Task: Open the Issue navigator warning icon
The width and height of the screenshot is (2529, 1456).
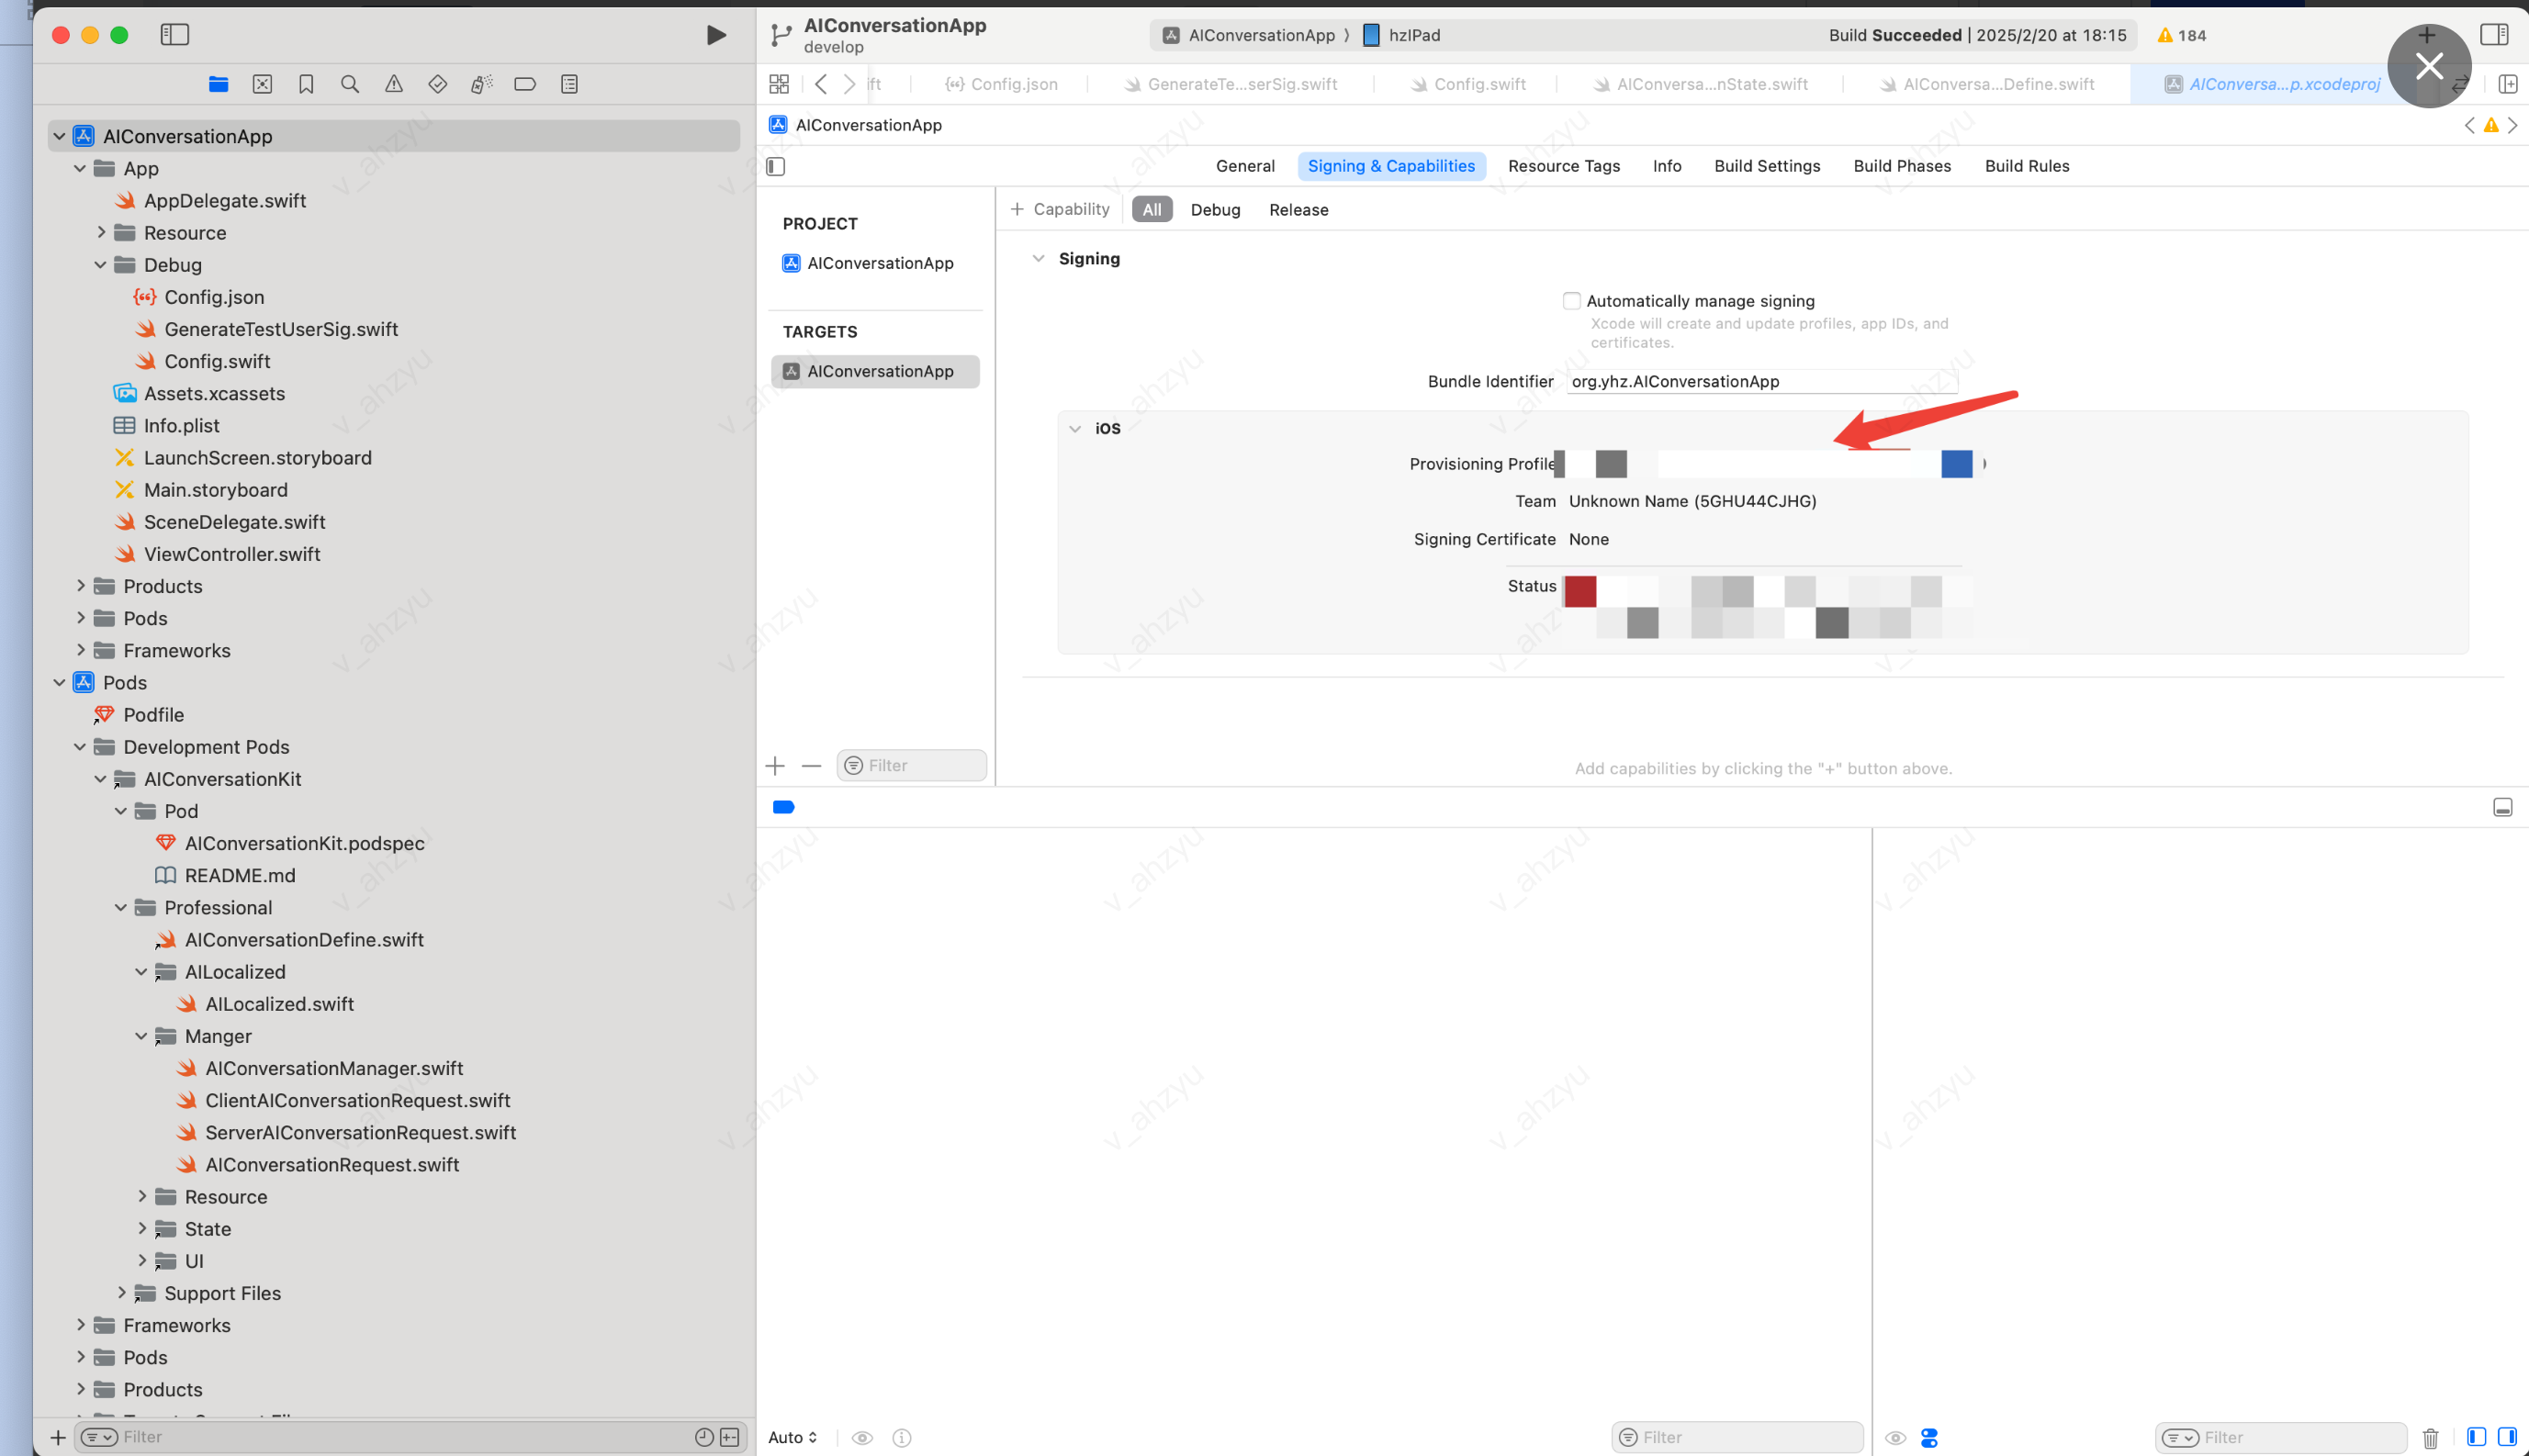Action: pyautogui.click(x=394, y=84)
